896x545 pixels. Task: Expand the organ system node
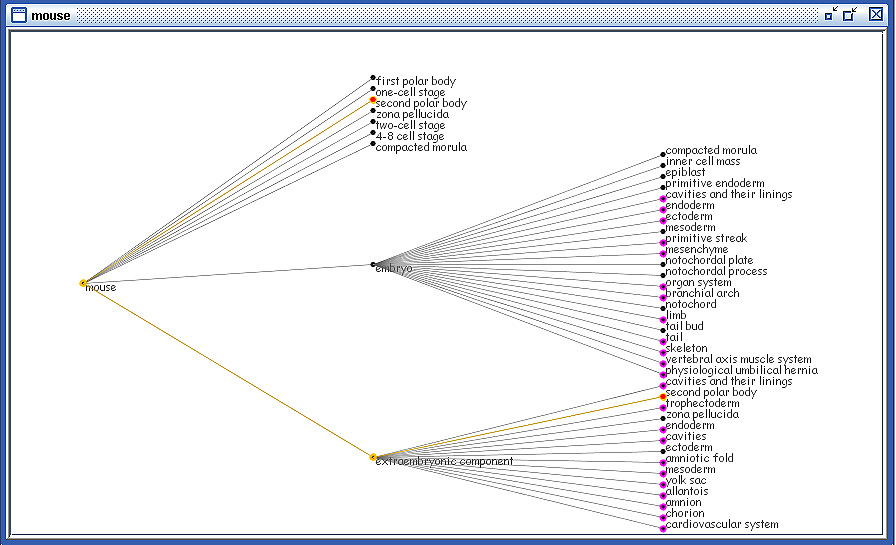tap(663, 286)
